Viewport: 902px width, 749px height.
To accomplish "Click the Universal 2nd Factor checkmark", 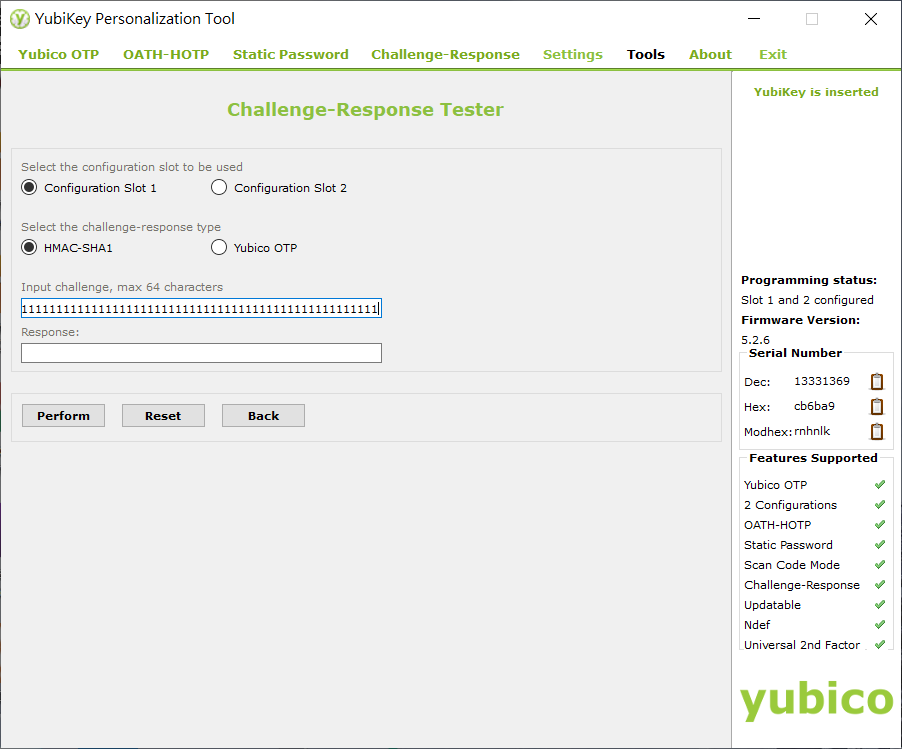I will tap(880, 645).
